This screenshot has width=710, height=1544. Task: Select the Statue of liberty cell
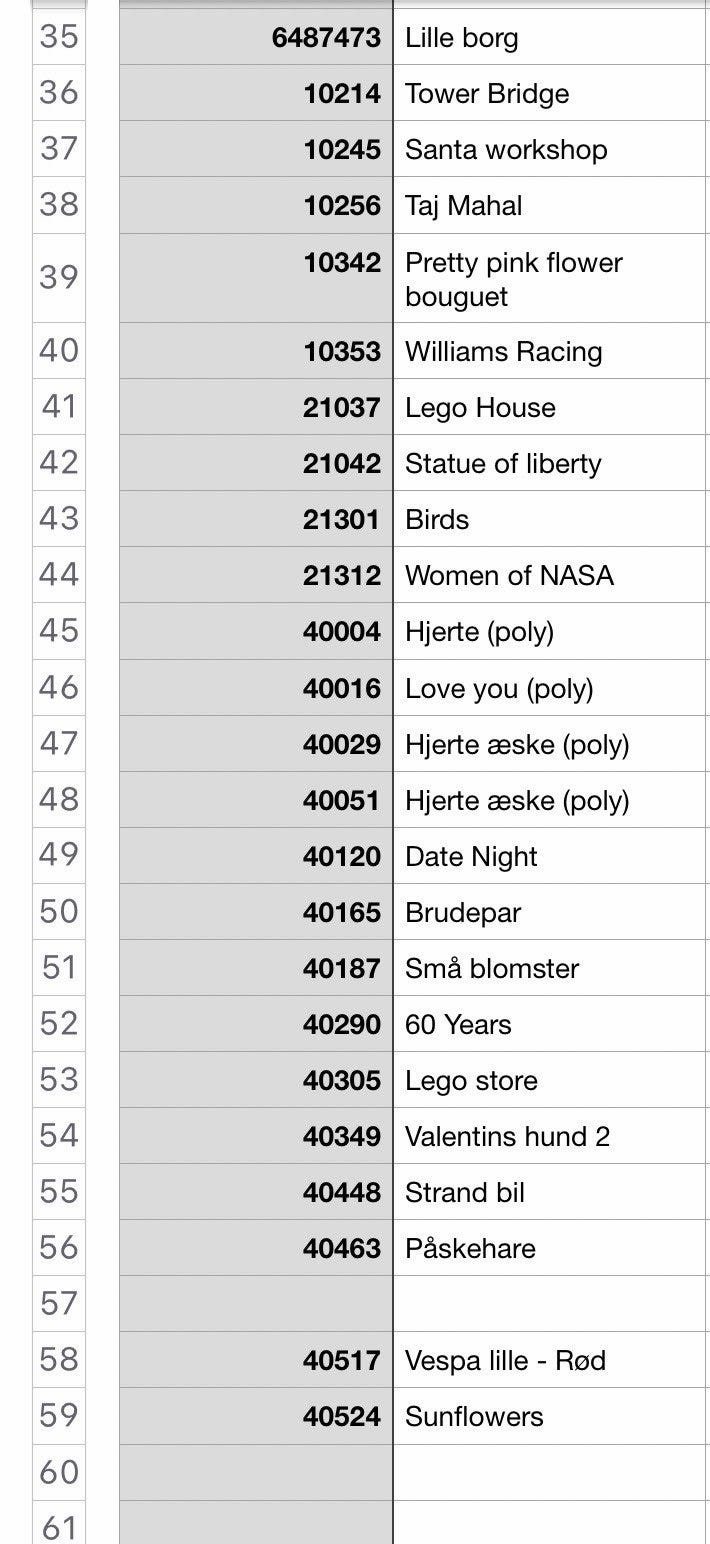(x=551, y=463)
